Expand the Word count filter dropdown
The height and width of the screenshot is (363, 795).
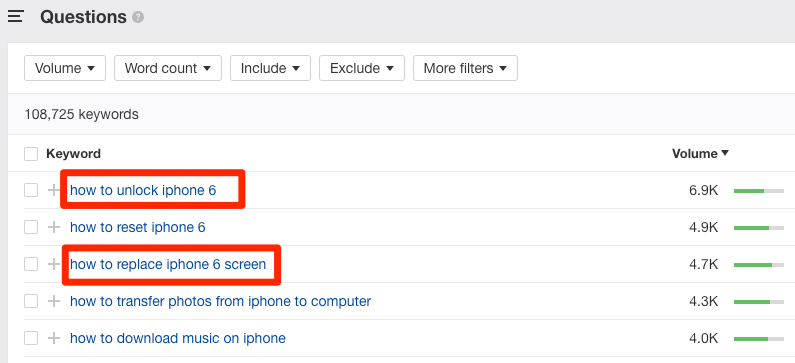(168, 68)
